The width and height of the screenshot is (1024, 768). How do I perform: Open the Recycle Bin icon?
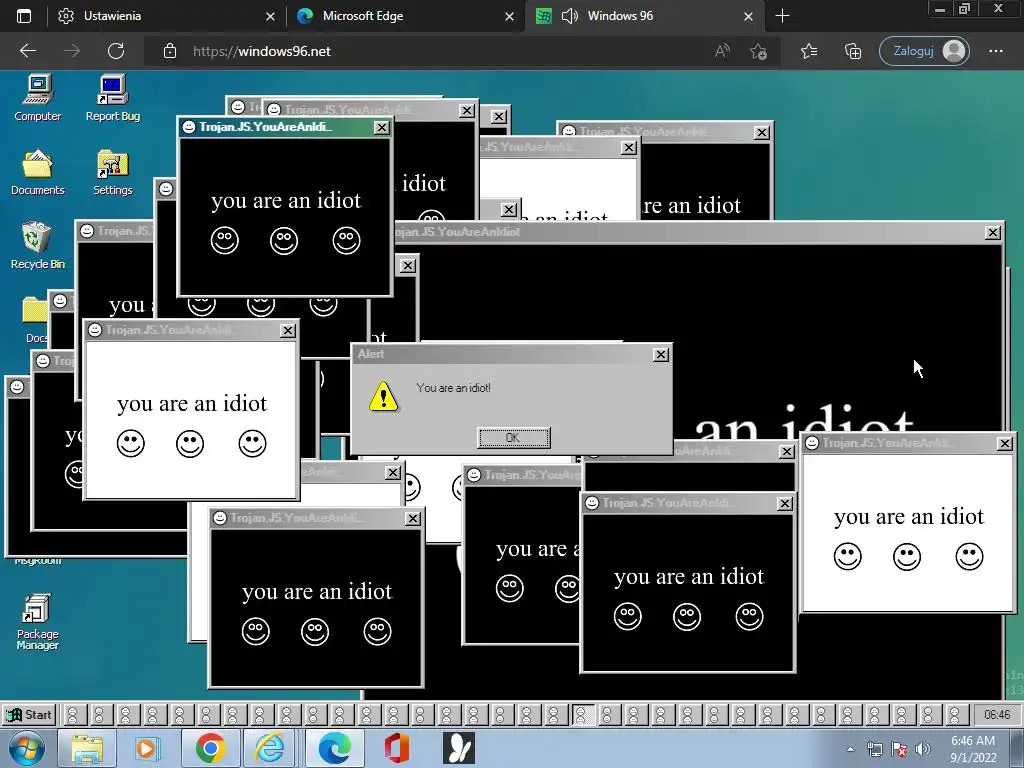[37, 246]
